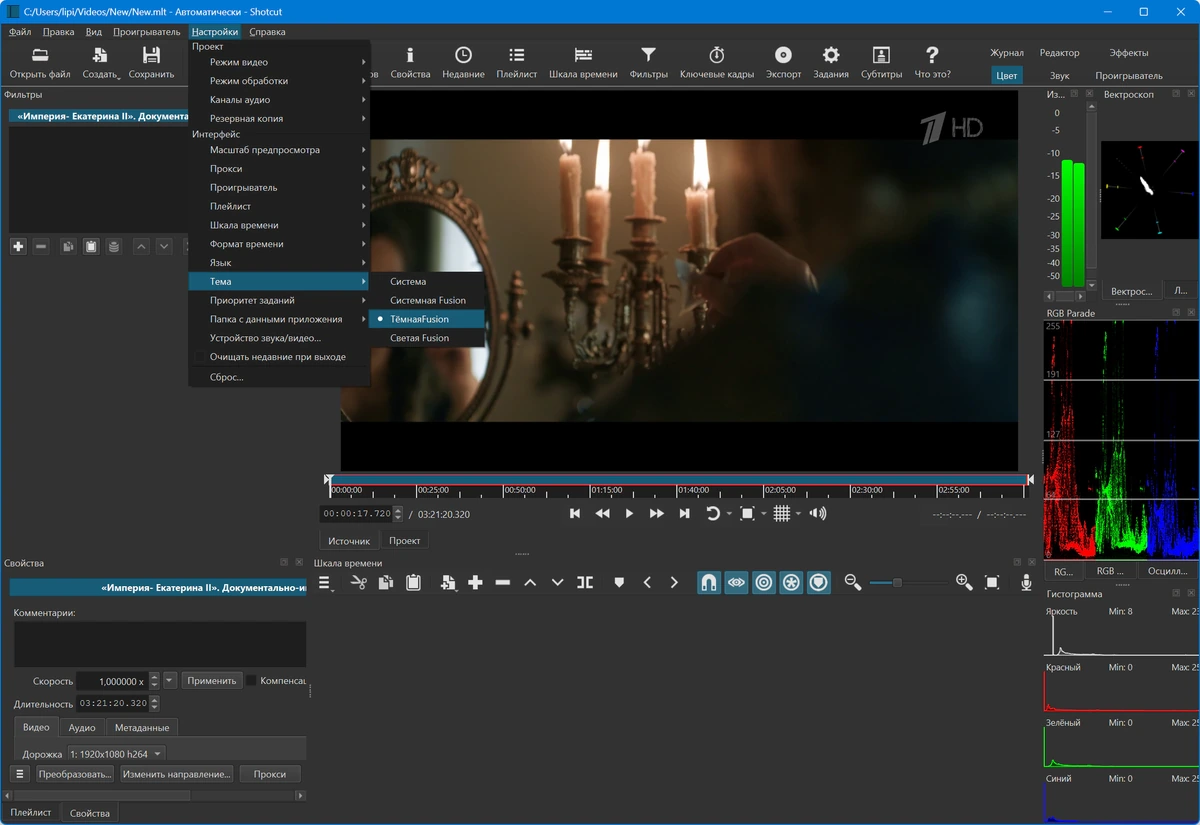Click the Сохранить toolbar icon
The height and width of the screenshot is (825, 1200).
click(151, 62)
